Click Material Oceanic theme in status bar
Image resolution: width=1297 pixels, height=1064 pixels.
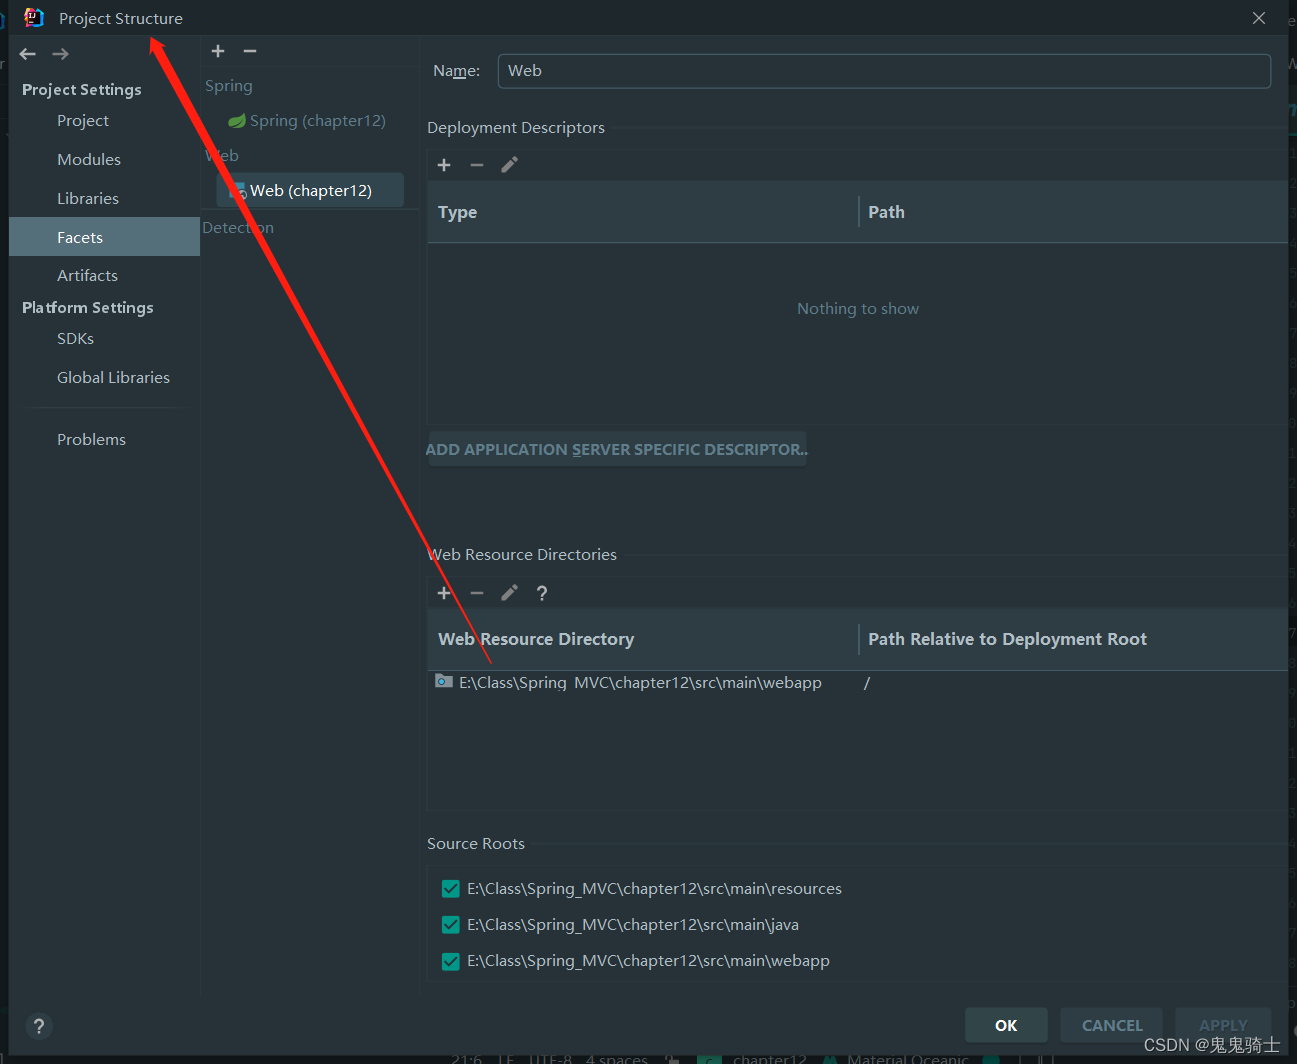[908, 1059]
